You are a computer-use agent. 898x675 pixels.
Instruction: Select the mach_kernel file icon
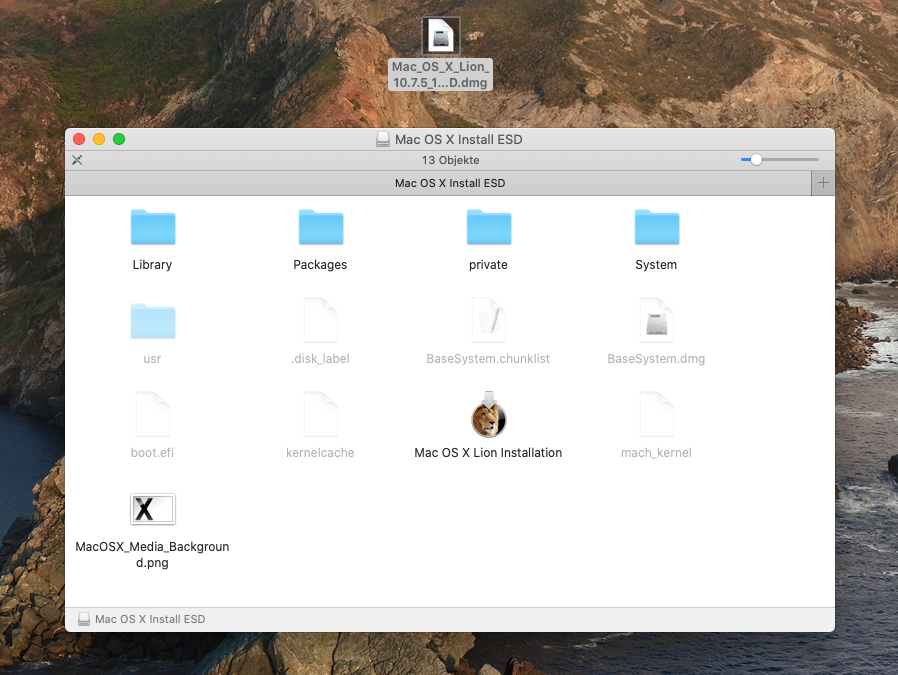click(656, 414)
